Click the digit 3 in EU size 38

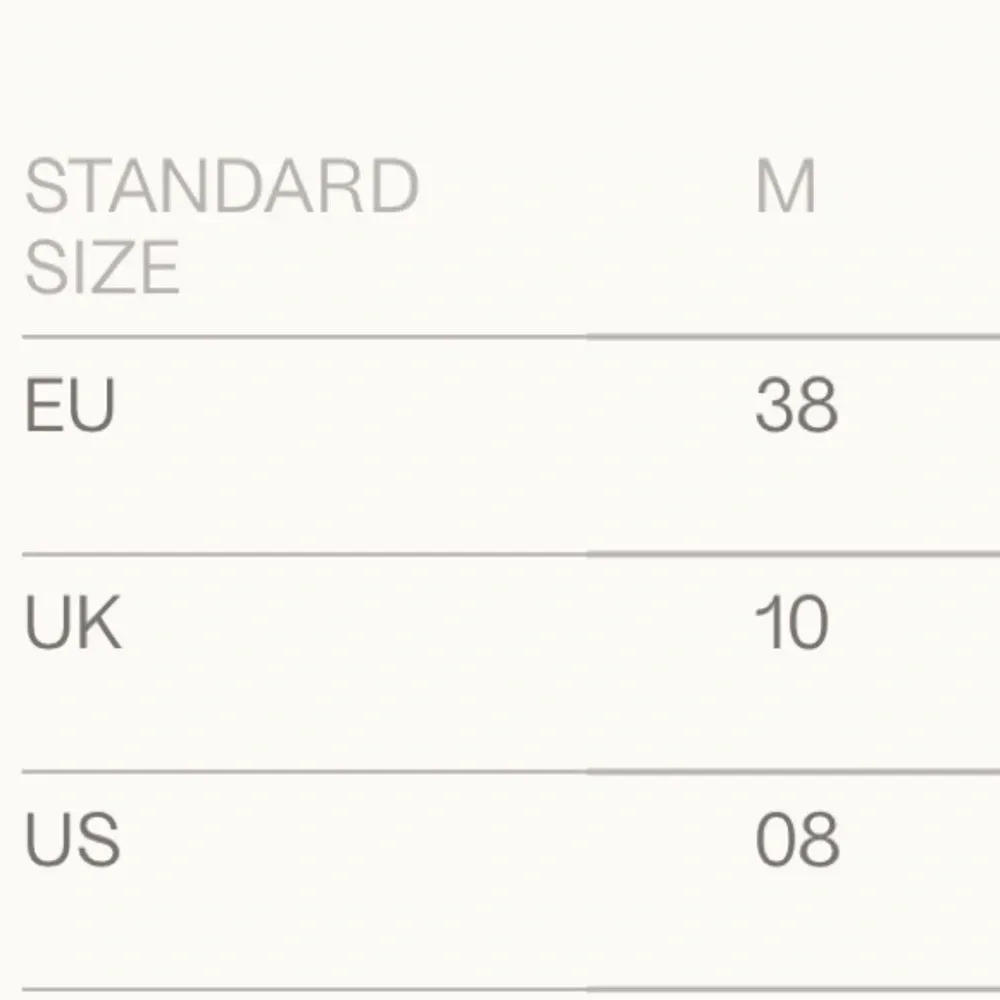(775, 405)
